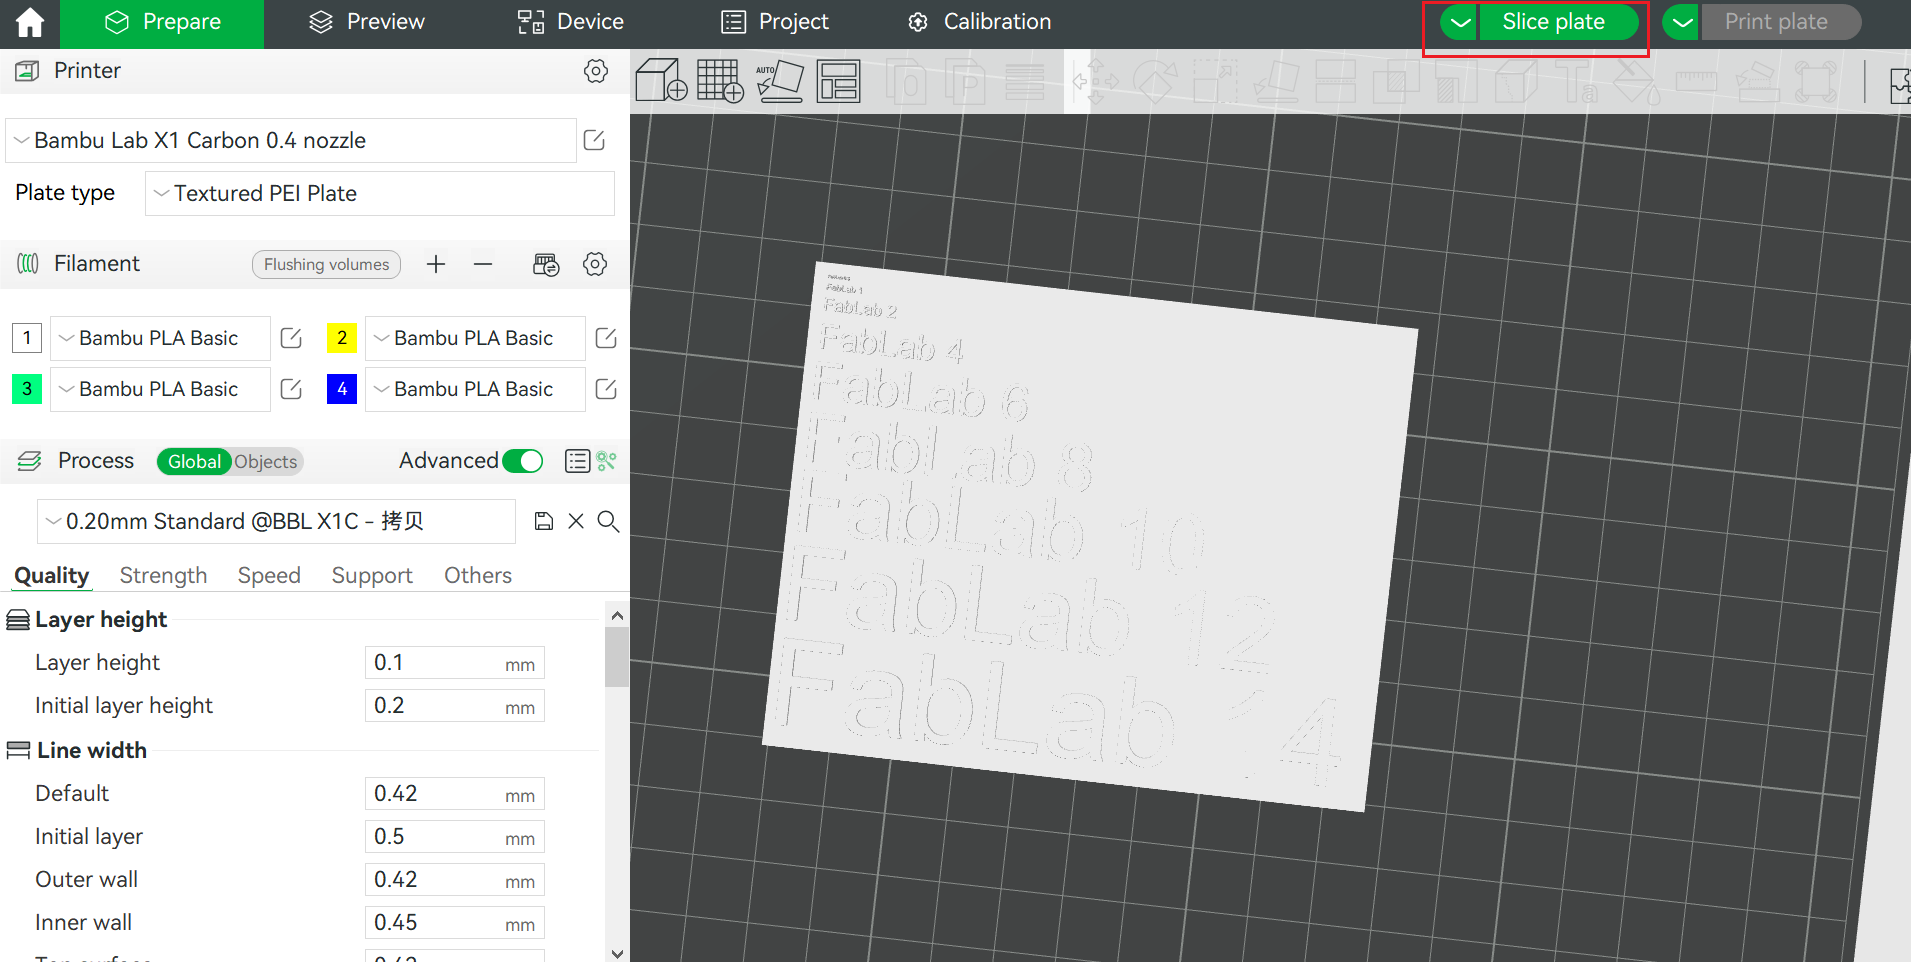The width and height of the screenshot is (1911, 962).
Task: Click the Slice plate button
Action: click(1558, 22)
